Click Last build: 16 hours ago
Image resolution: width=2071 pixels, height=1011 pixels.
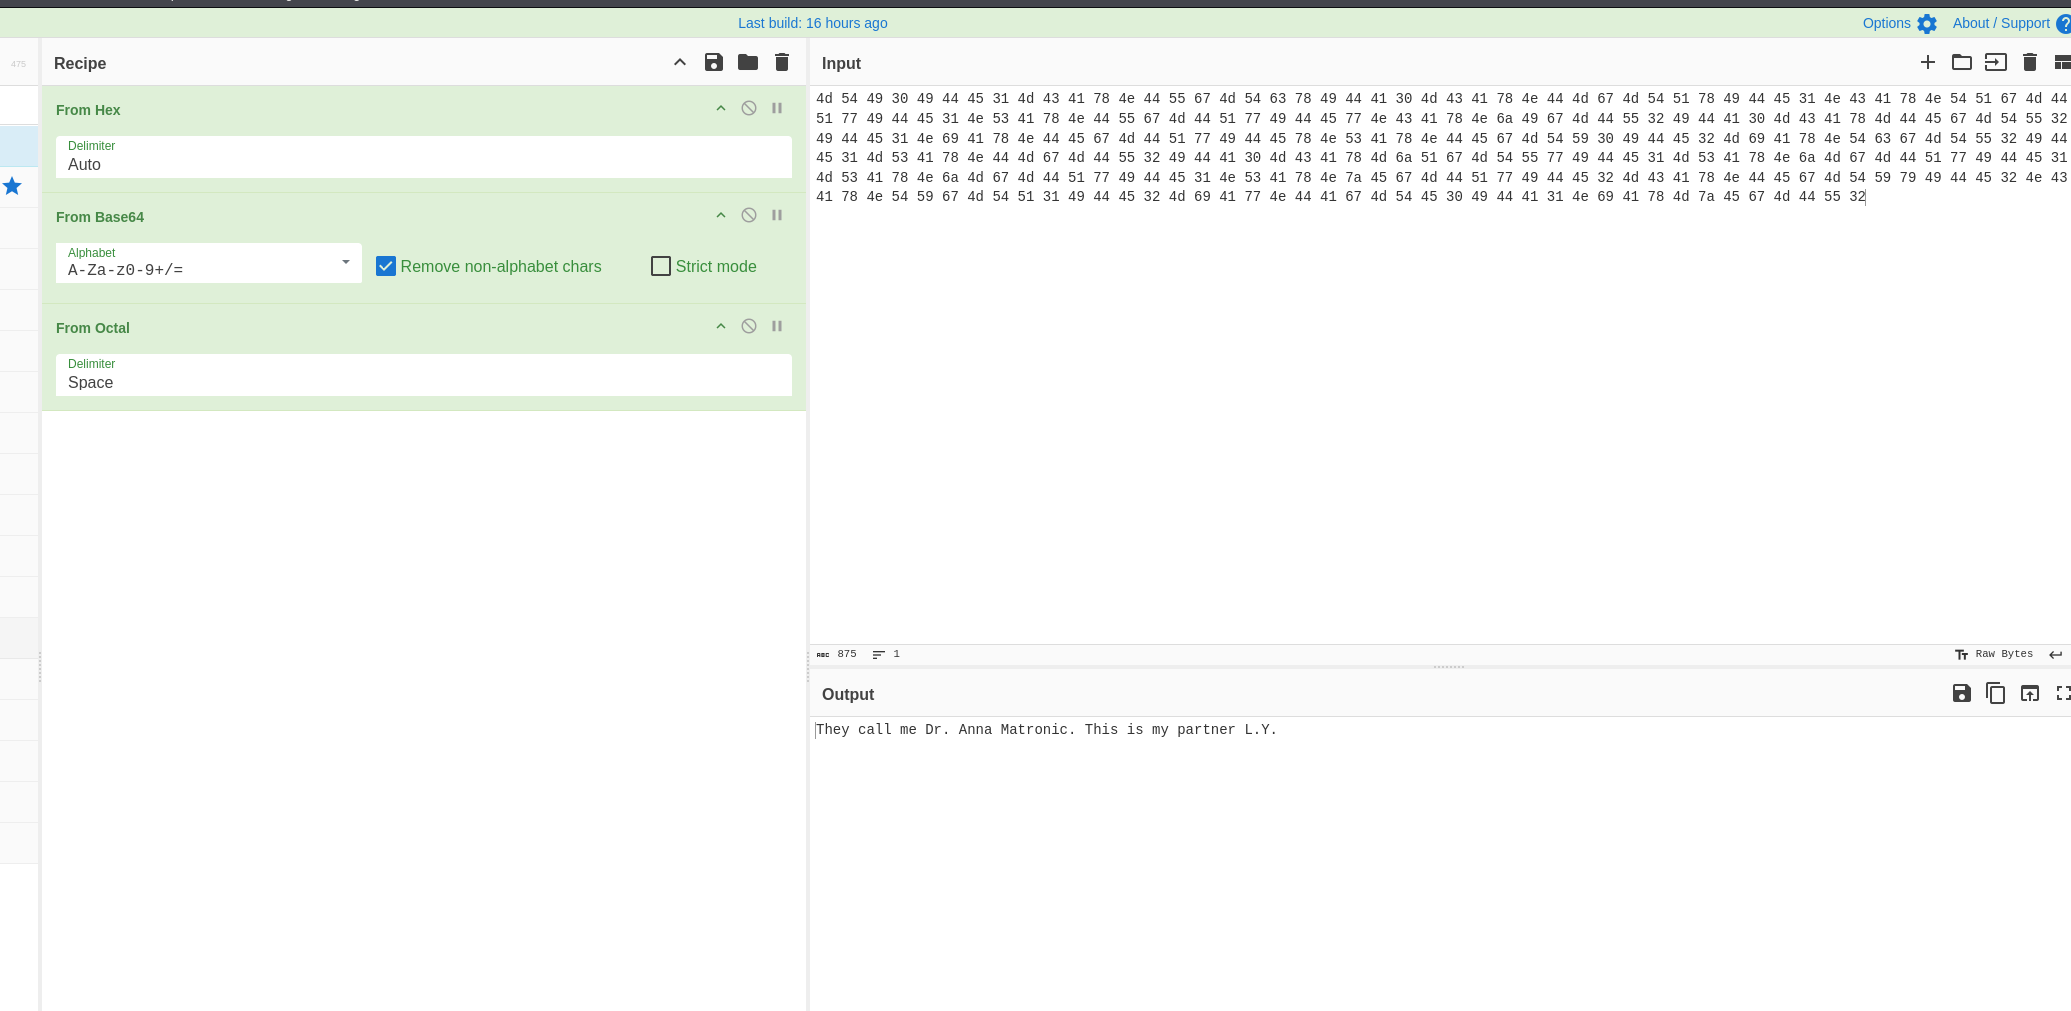click(x=813, y=23)
